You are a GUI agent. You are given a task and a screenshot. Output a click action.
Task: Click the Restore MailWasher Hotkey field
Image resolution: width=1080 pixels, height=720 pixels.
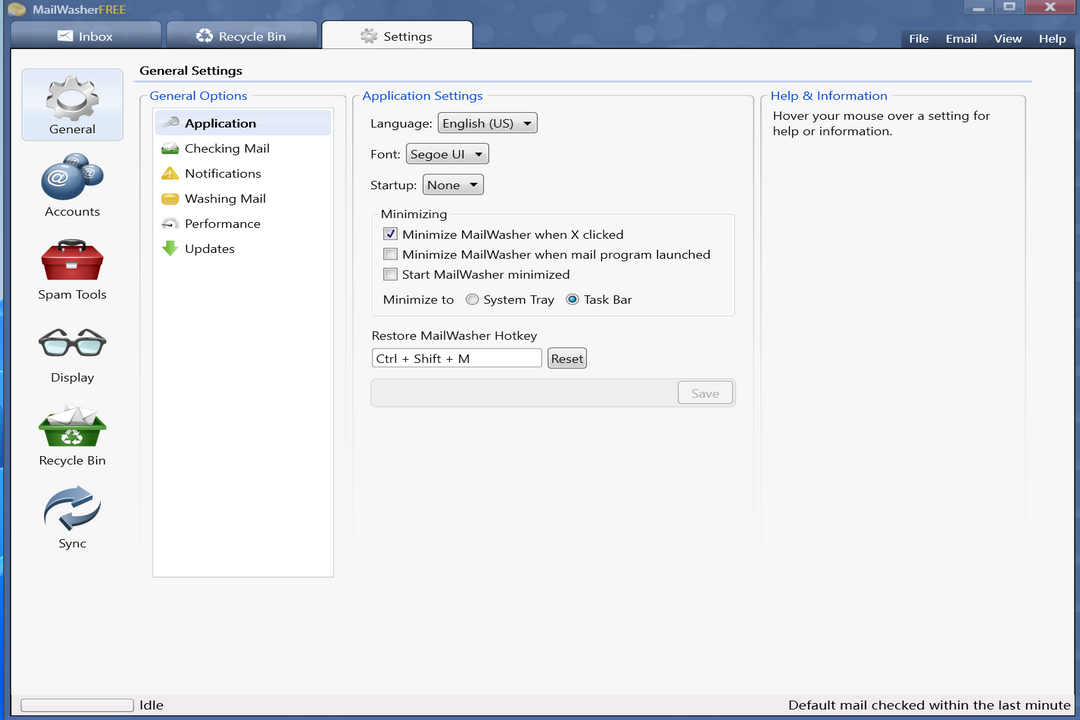(x=456, y=357)
